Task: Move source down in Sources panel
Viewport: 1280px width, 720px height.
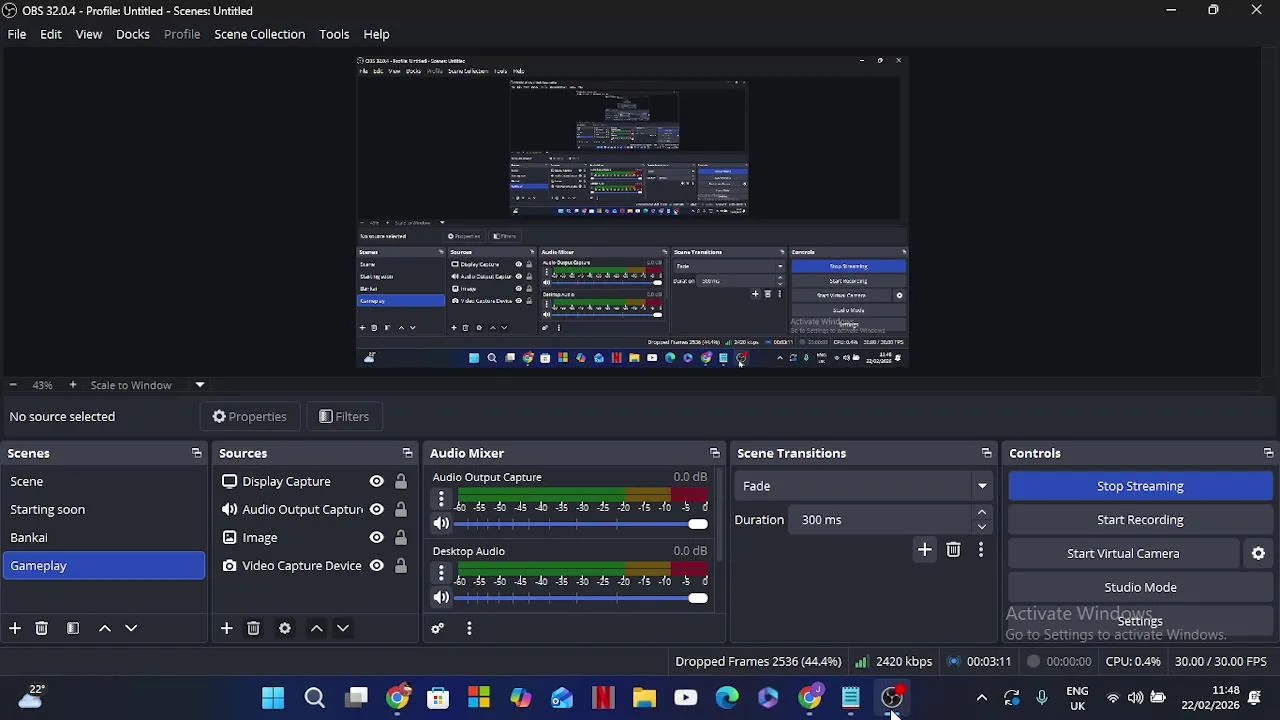Action: coord(343,628)
